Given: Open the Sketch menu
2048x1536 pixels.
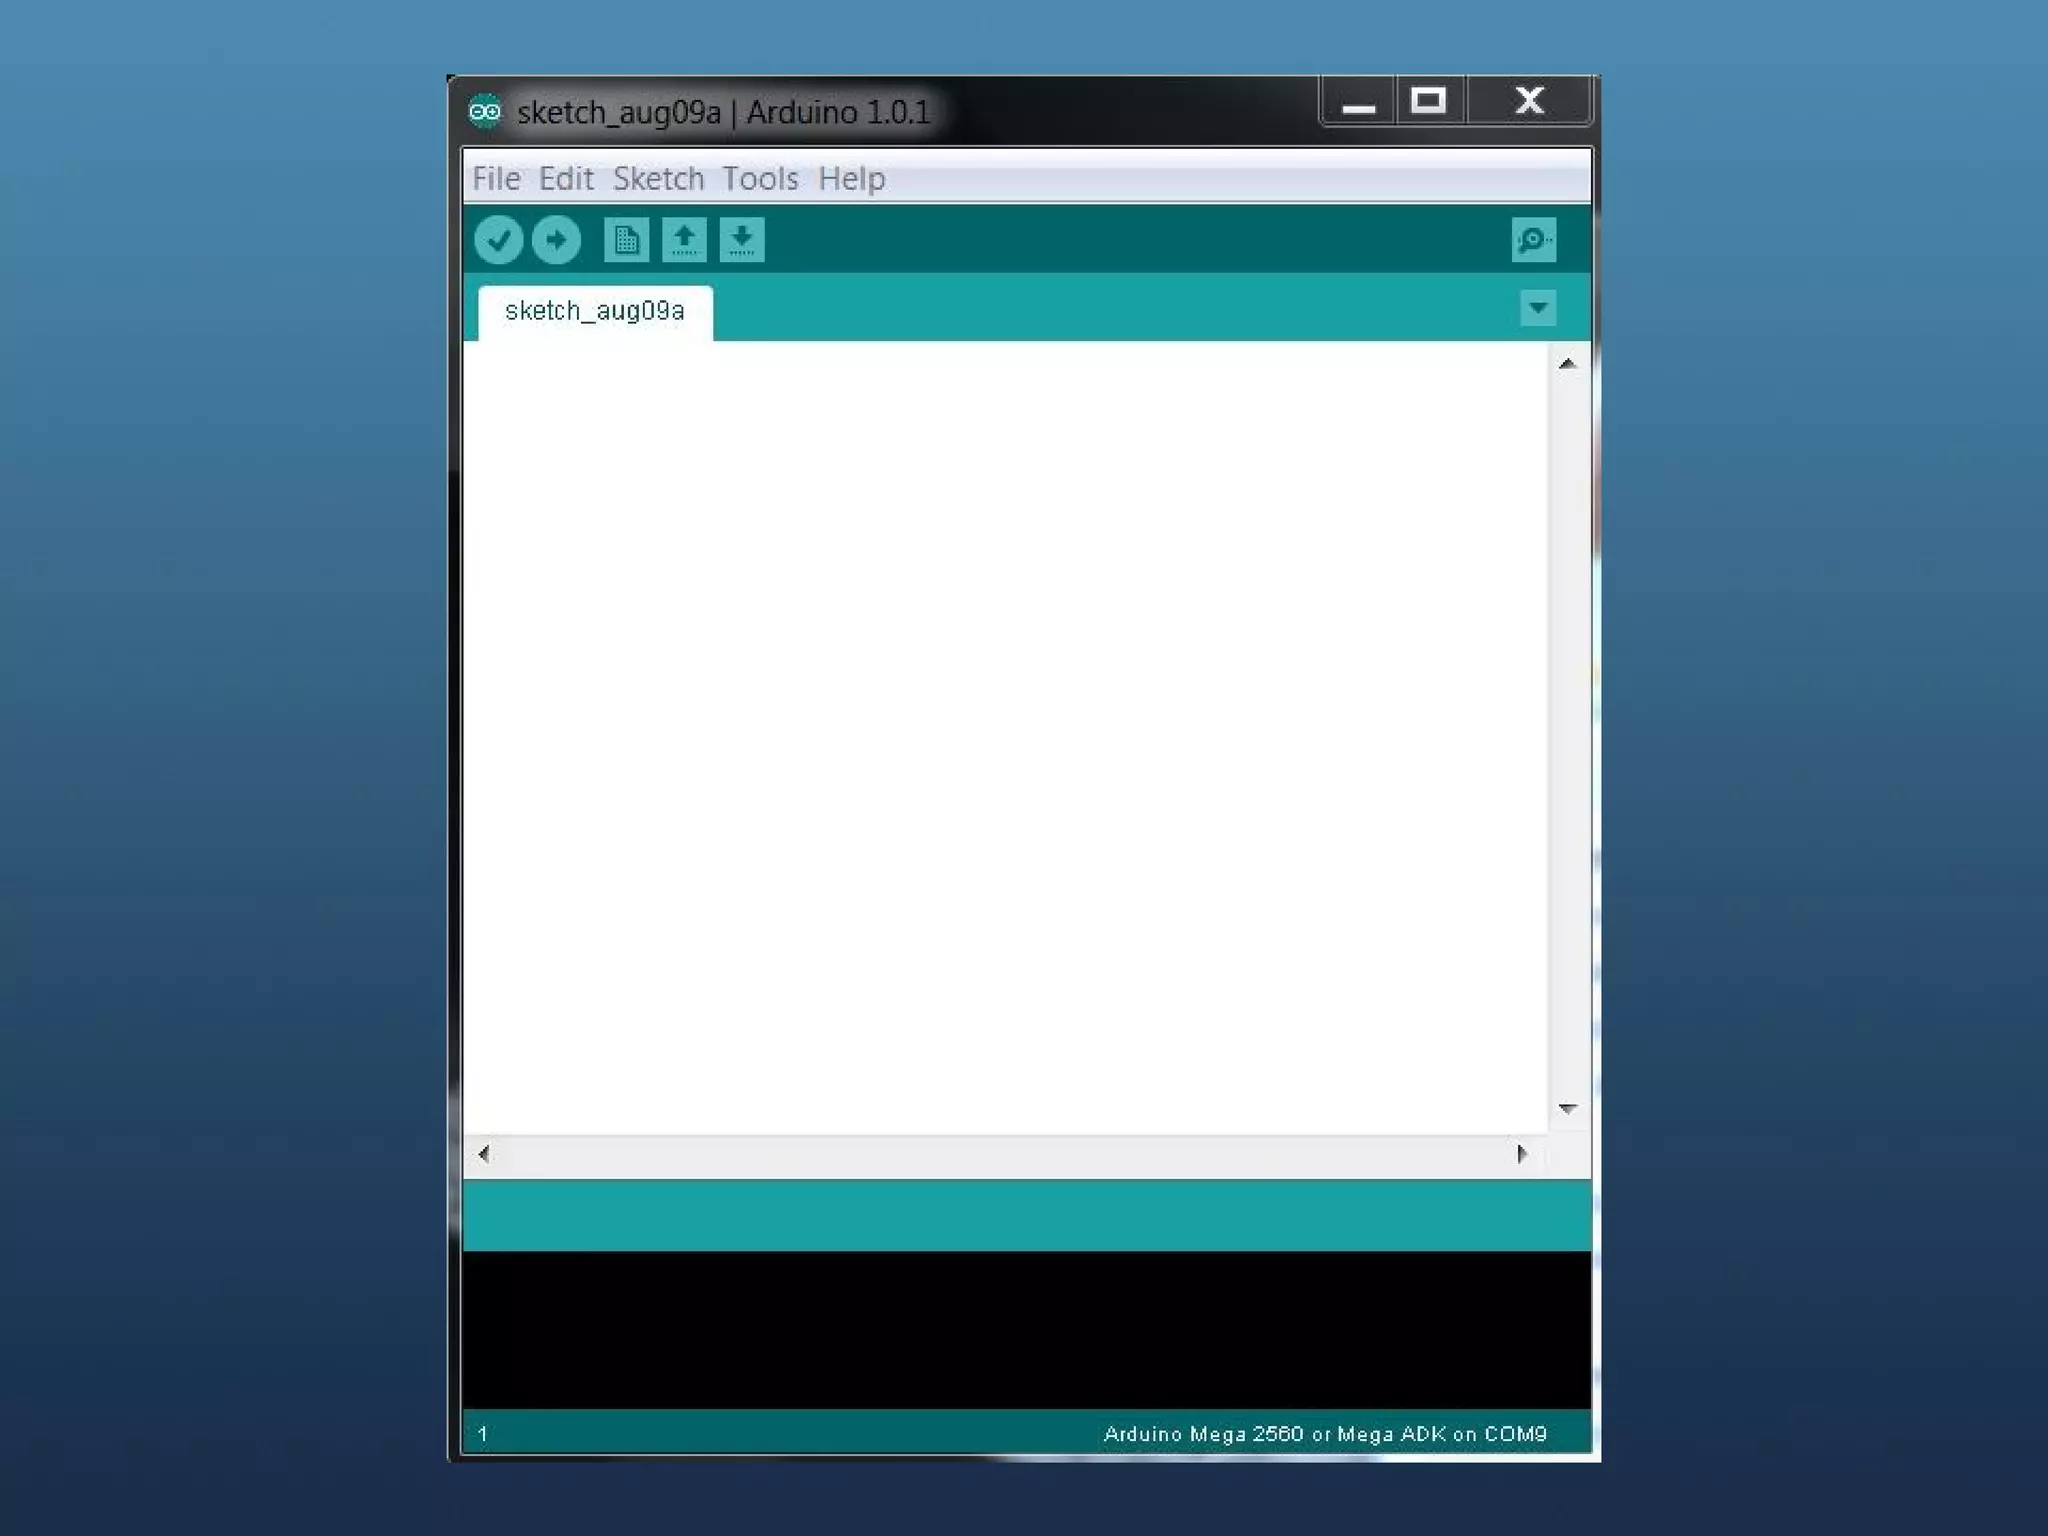Looking at the screenshot, I should pyautogui.click(x=658, y=178).
